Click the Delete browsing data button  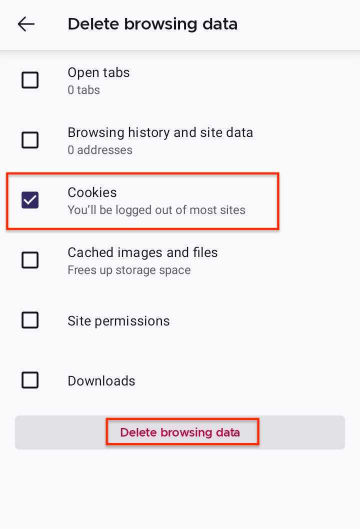click(x=180, y=433)
